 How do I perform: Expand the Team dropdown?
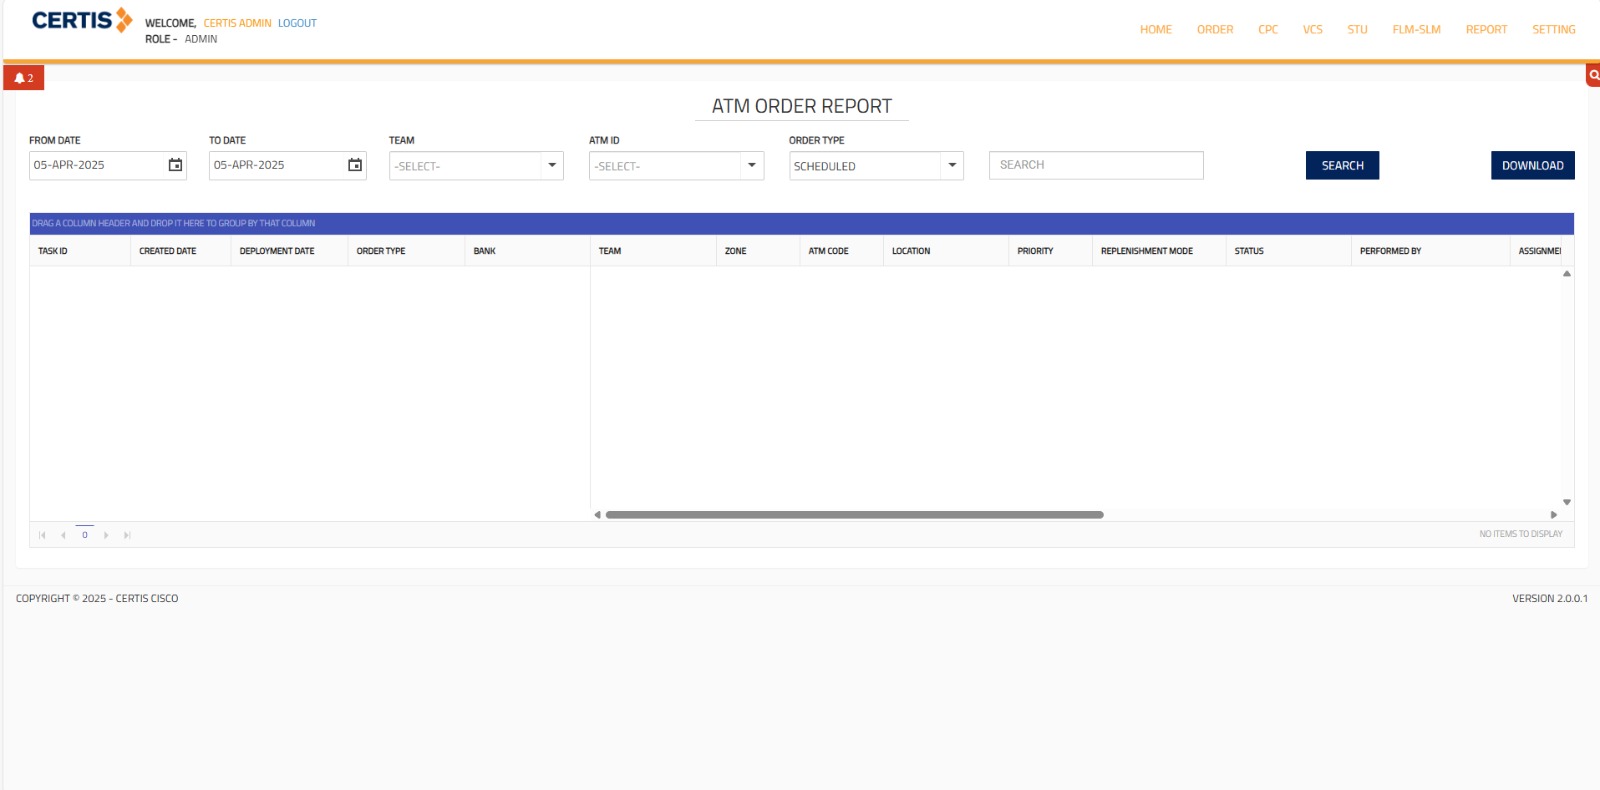pos(552,166)
